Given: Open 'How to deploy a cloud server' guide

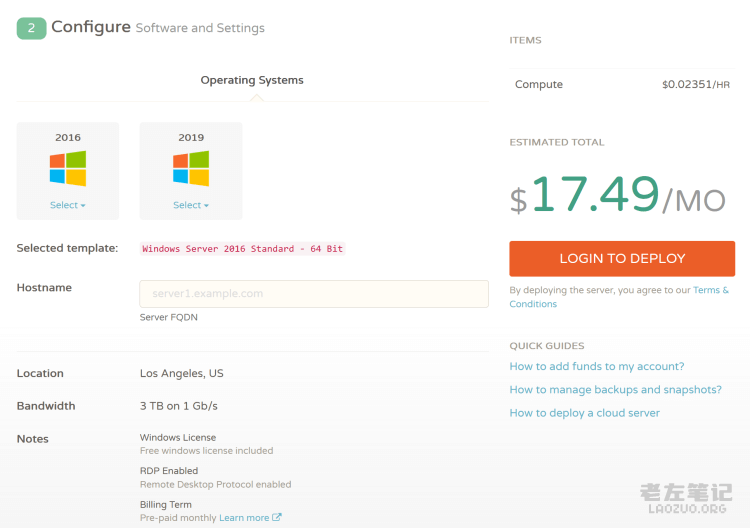Looking at the screenshot, I should click(x=584, y=413).
